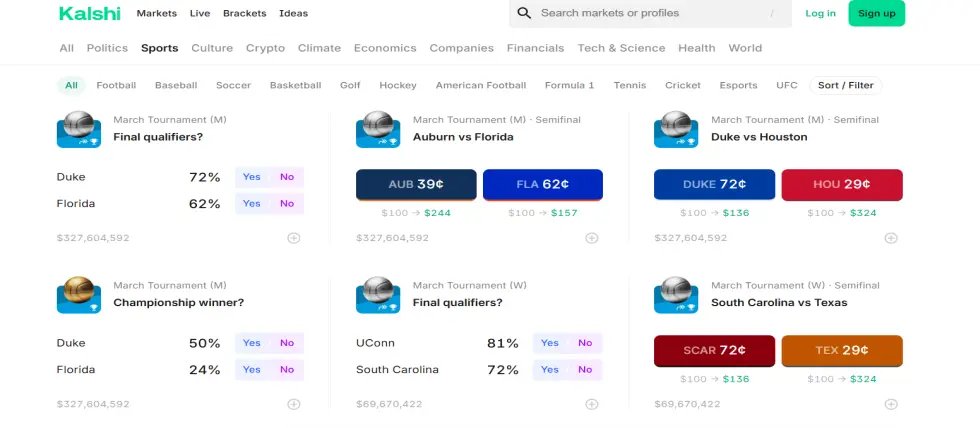980x428 pixels.
Task: Filter sports by Formula 1
Action: pos(569,86)
